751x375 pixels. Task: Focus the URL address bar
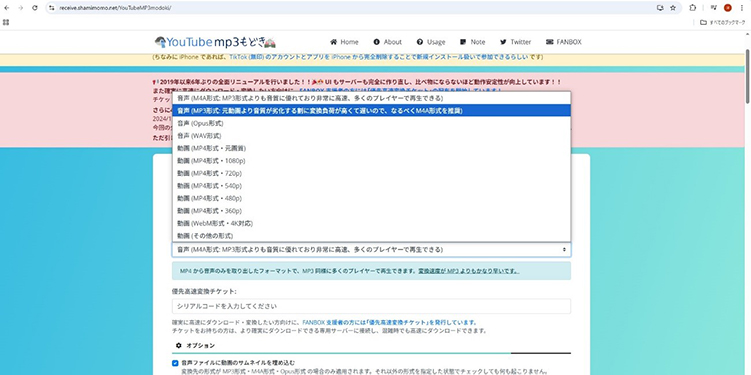[x=354, y=8]
